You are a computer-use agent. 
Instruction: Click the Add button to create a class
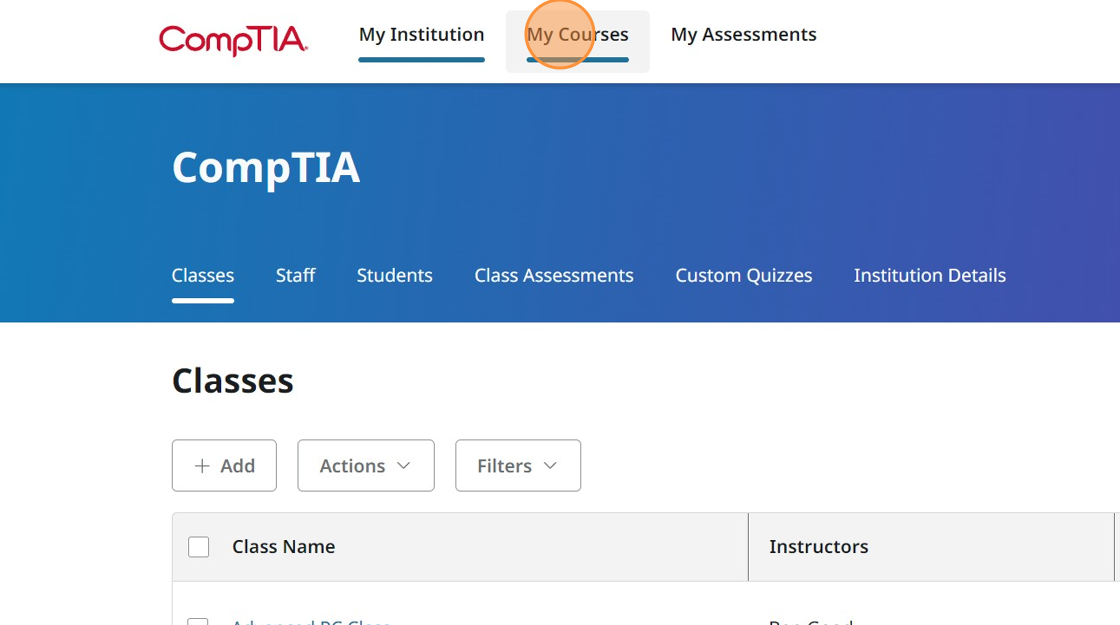click(224, 465)
